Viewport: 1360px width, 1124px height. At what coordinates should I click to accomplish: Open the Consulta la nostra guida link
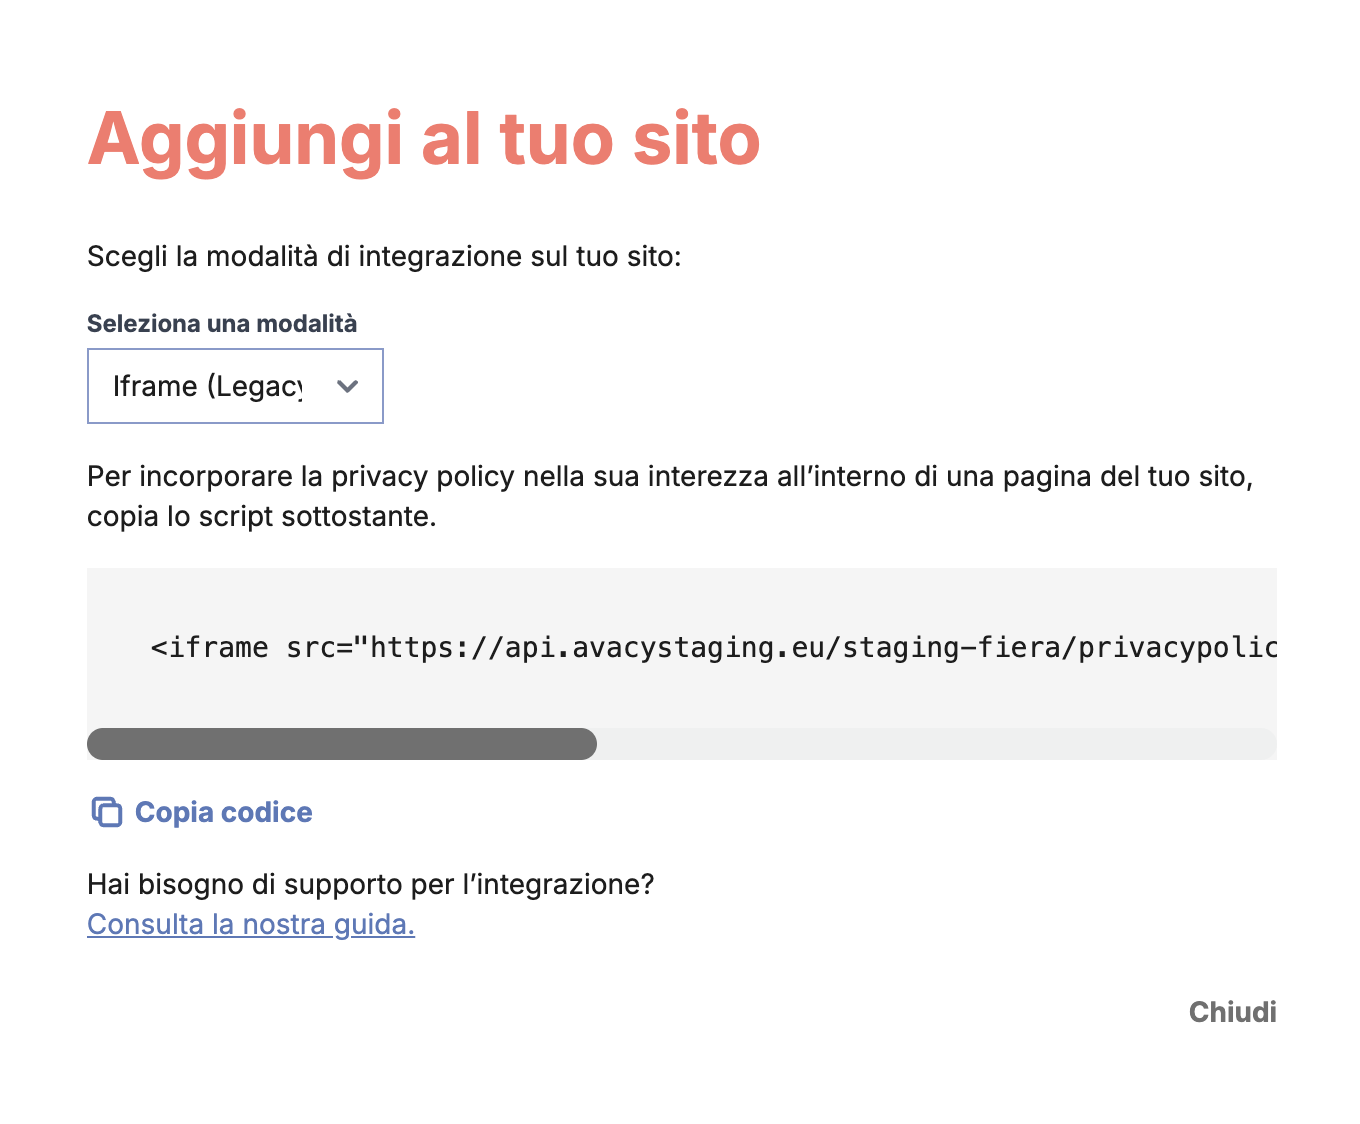click(x=251, y=924)
